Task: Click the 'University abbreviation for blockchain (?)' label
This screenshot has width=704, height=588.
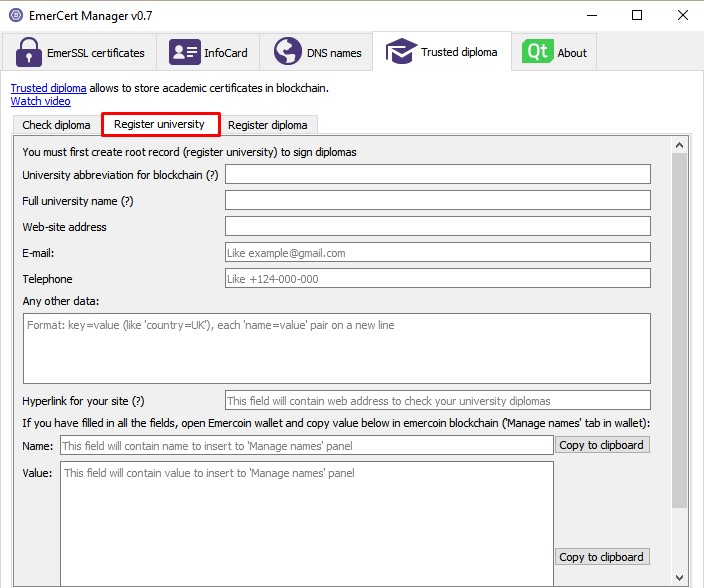Action: point(120,175)
